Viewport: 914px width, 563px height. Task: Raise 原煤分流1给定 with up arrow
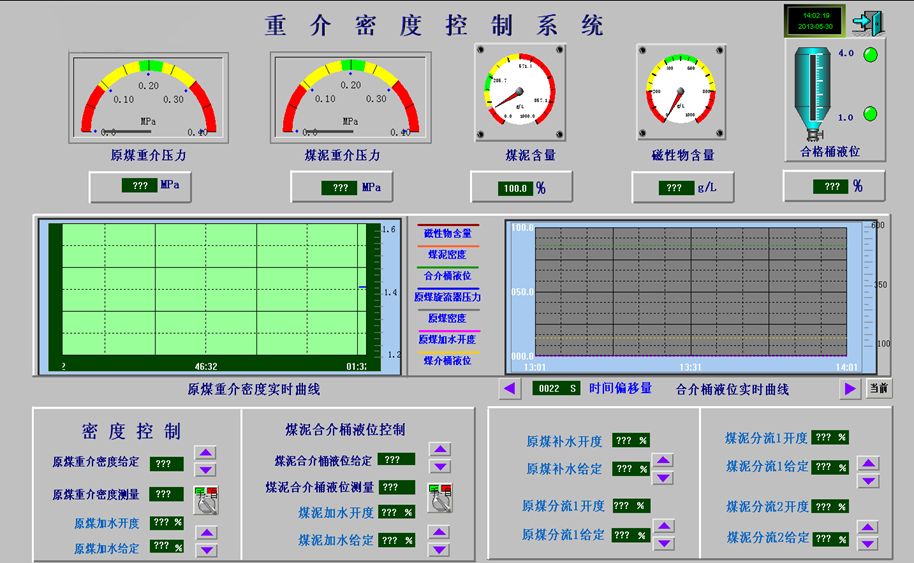click(x=664, y=526)
